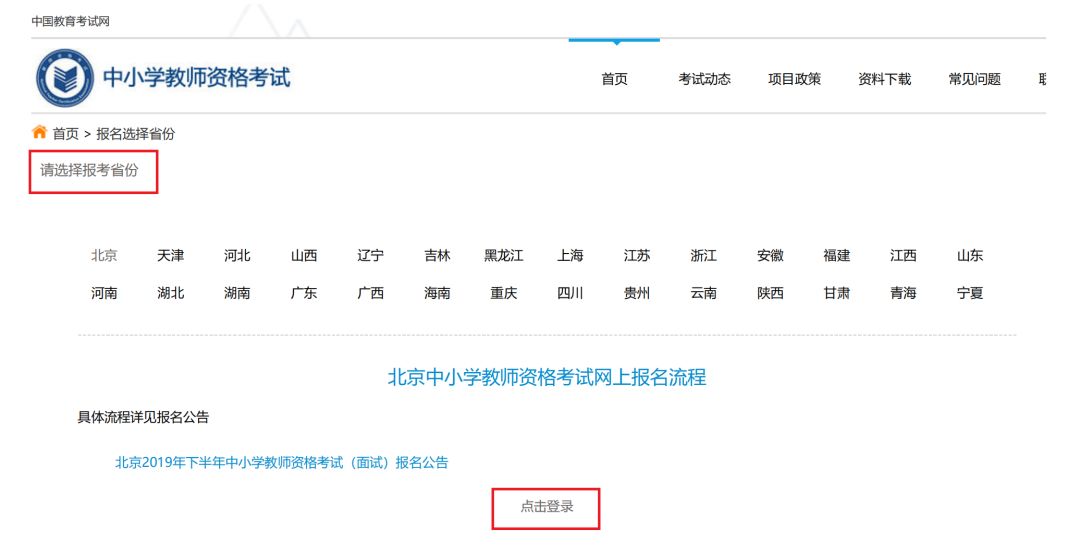Select province 上海
The height and width of the screenshot is (553, 1080).
(570, 255)
